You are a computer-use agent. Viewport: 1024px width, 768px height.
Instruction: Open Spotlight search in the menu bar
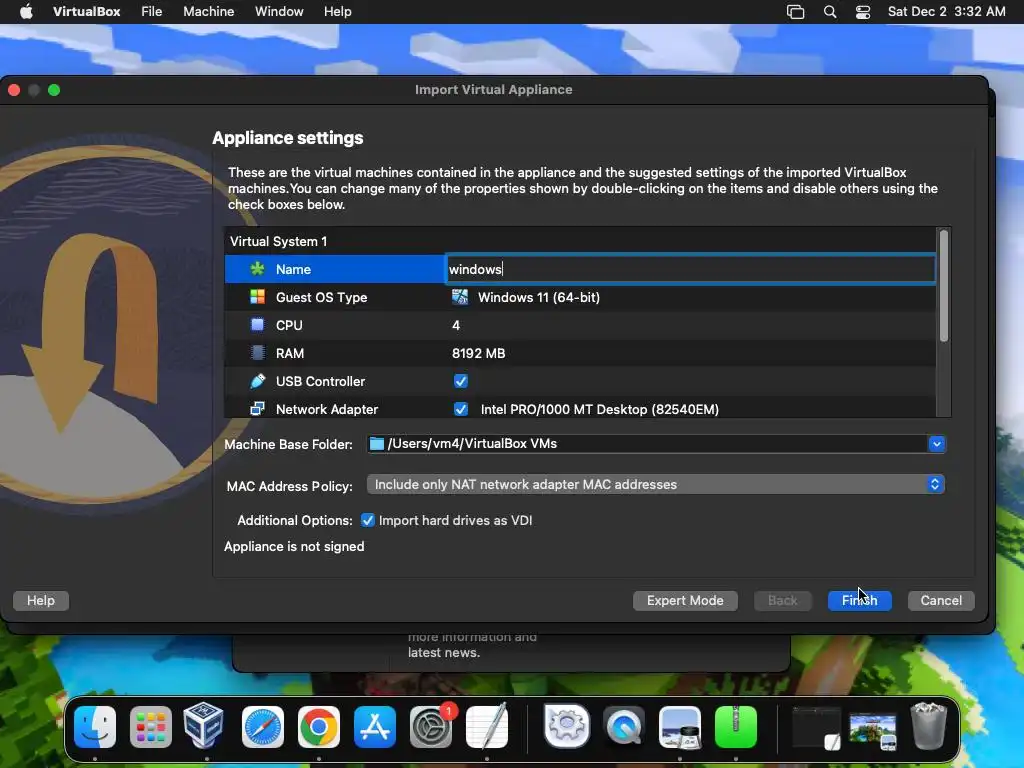830,12
